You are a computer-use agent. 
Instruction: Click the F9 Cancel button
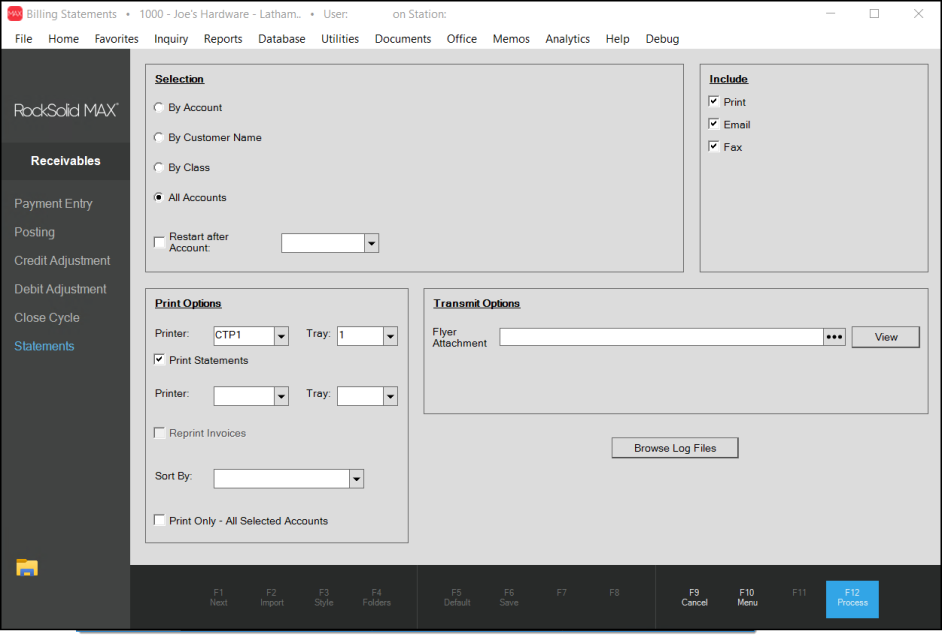point(694,597)
